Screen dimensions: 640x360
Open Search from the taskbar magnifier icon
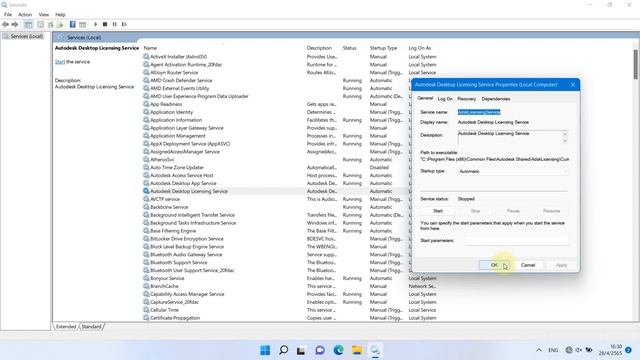(x=283, y=350)
